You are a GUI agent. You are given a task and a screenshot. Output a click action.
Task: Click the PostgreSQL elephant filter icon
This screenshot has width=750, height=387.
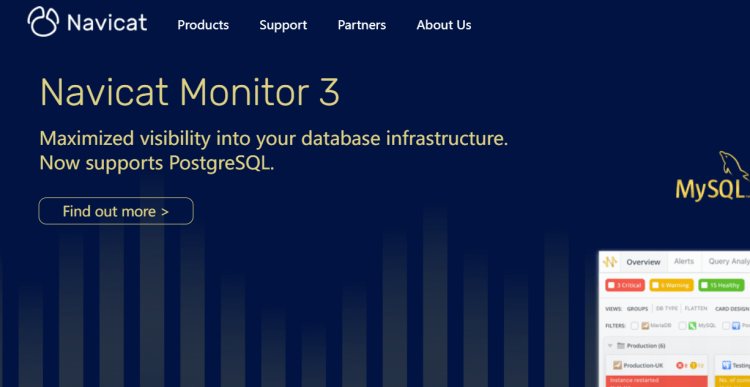coord(736,326)
